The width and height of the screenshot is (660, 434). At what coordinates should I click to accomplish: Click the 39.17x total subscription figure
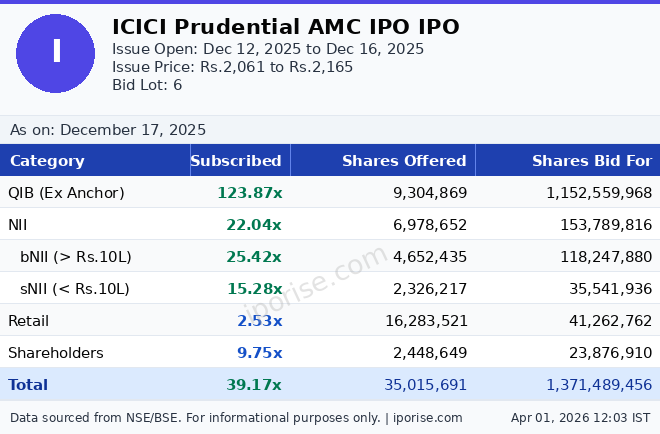coord(254,385)
